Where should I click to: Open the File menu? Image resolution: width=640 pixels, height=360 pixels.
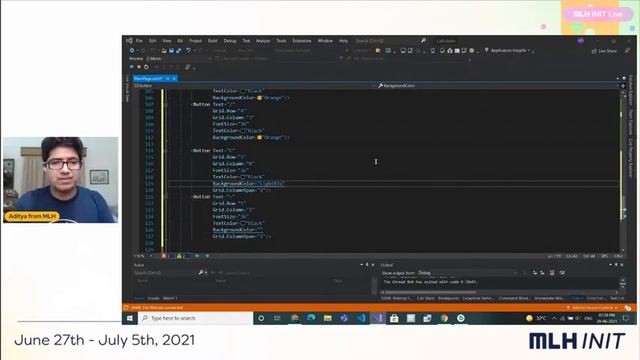coord(139,41)
